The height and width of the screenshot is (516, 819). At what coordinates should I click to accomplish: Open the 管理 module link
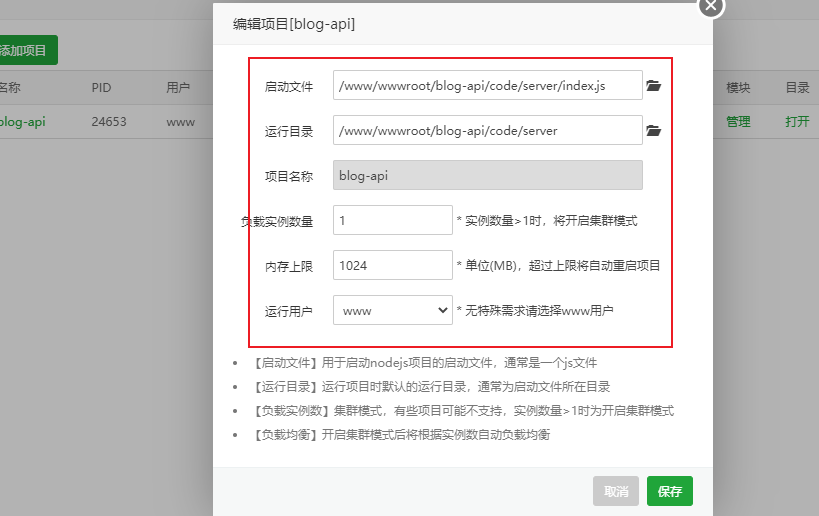pyautogui.click(x=738, y=122)
